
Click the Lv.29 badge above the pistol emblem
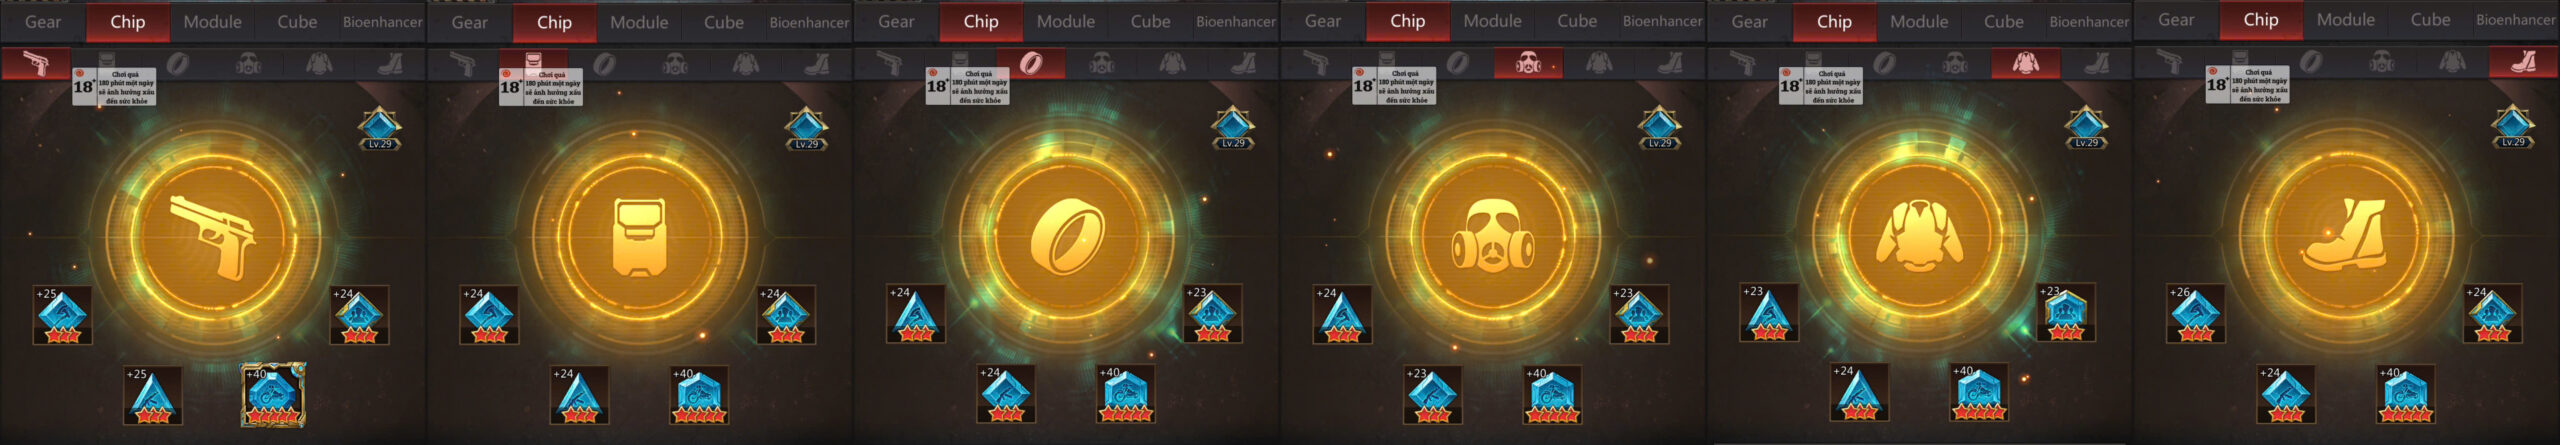pos(380,129)
